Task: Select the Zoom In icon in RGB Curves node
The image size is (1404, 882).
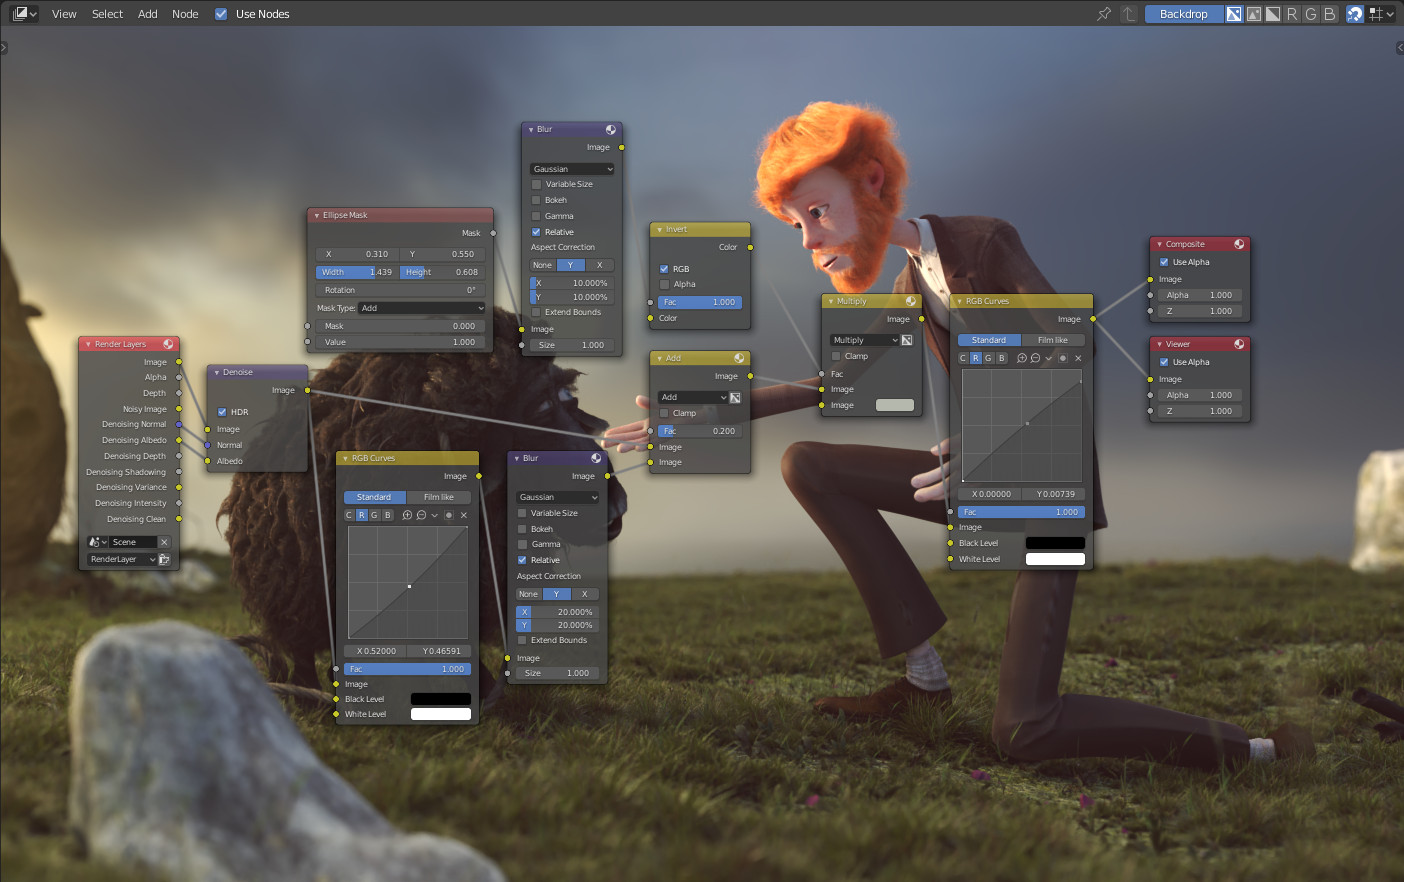Action: 1022,358
